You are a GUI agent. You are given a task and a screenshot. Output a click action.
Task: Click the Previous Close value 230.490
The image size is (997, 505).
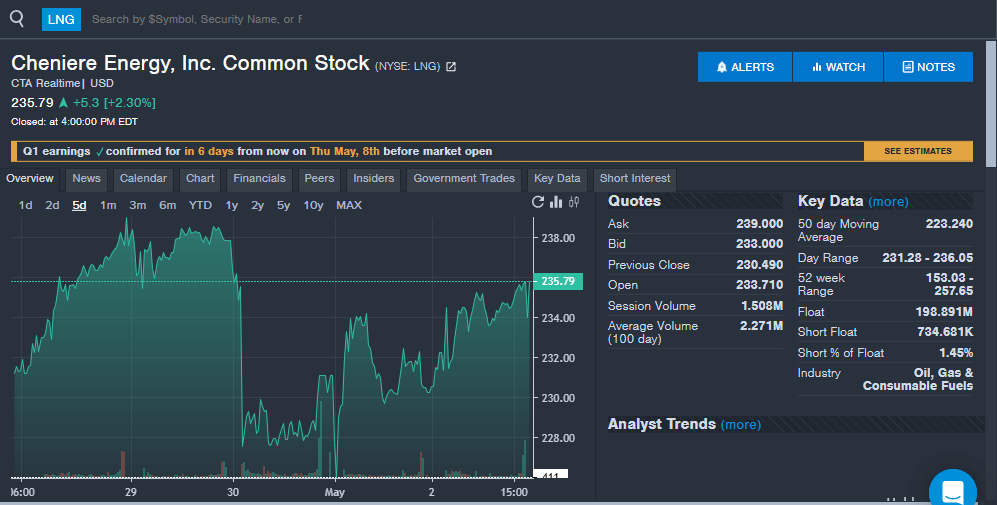pyautogui.click(x=760, y=265)
